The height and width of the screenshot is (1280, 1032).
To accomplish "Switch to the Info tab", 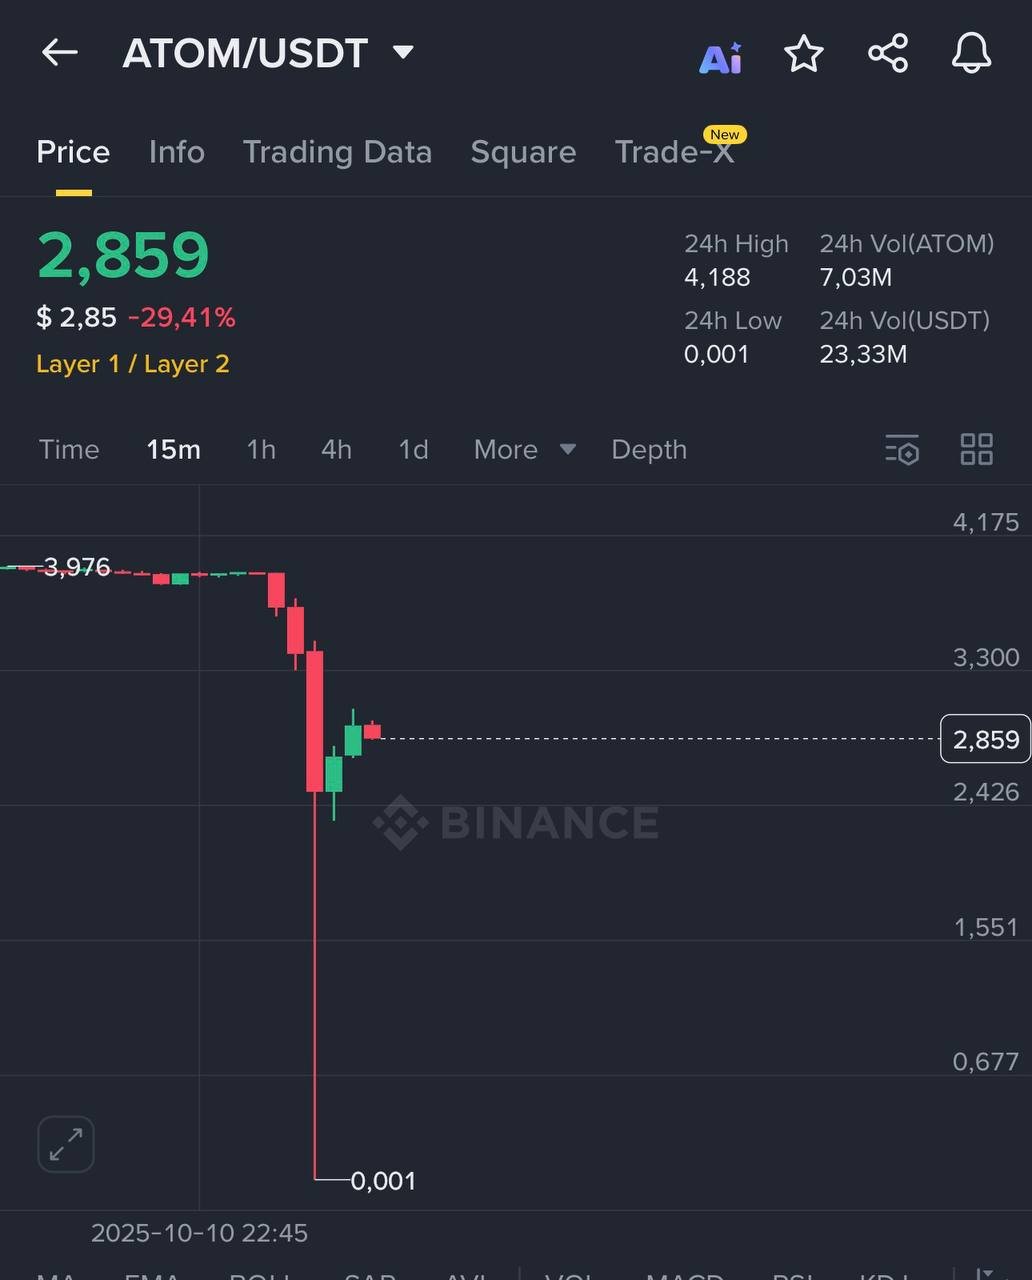I will point(177,152).
